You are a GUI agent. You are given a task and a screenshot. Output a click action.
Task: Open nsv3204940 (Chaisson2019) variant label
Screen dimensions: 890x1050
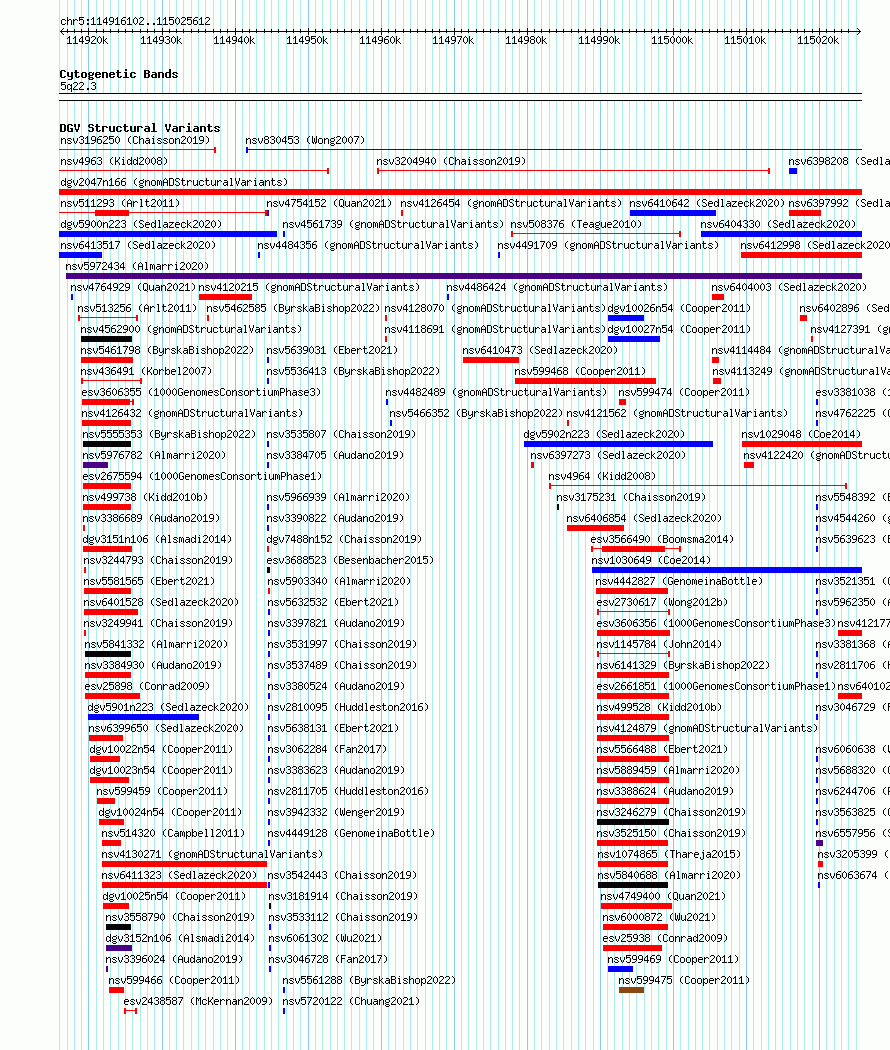pos(451,161)
